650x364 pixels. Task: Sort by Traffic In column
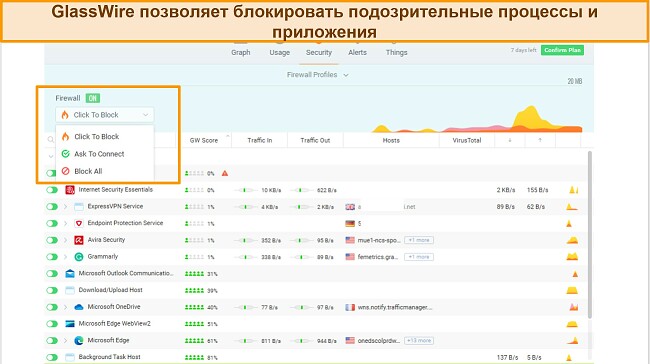pos(260,141)
